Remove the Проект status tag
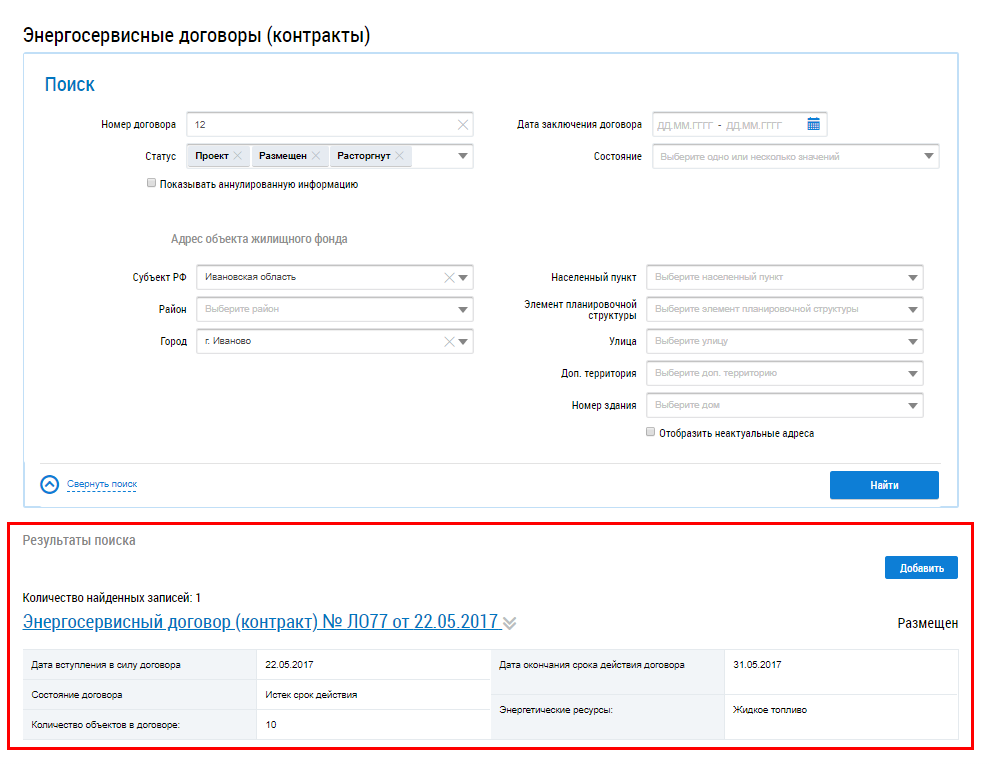Image resolution: width=990 pixels, height=764 pixels. (237, 156)
